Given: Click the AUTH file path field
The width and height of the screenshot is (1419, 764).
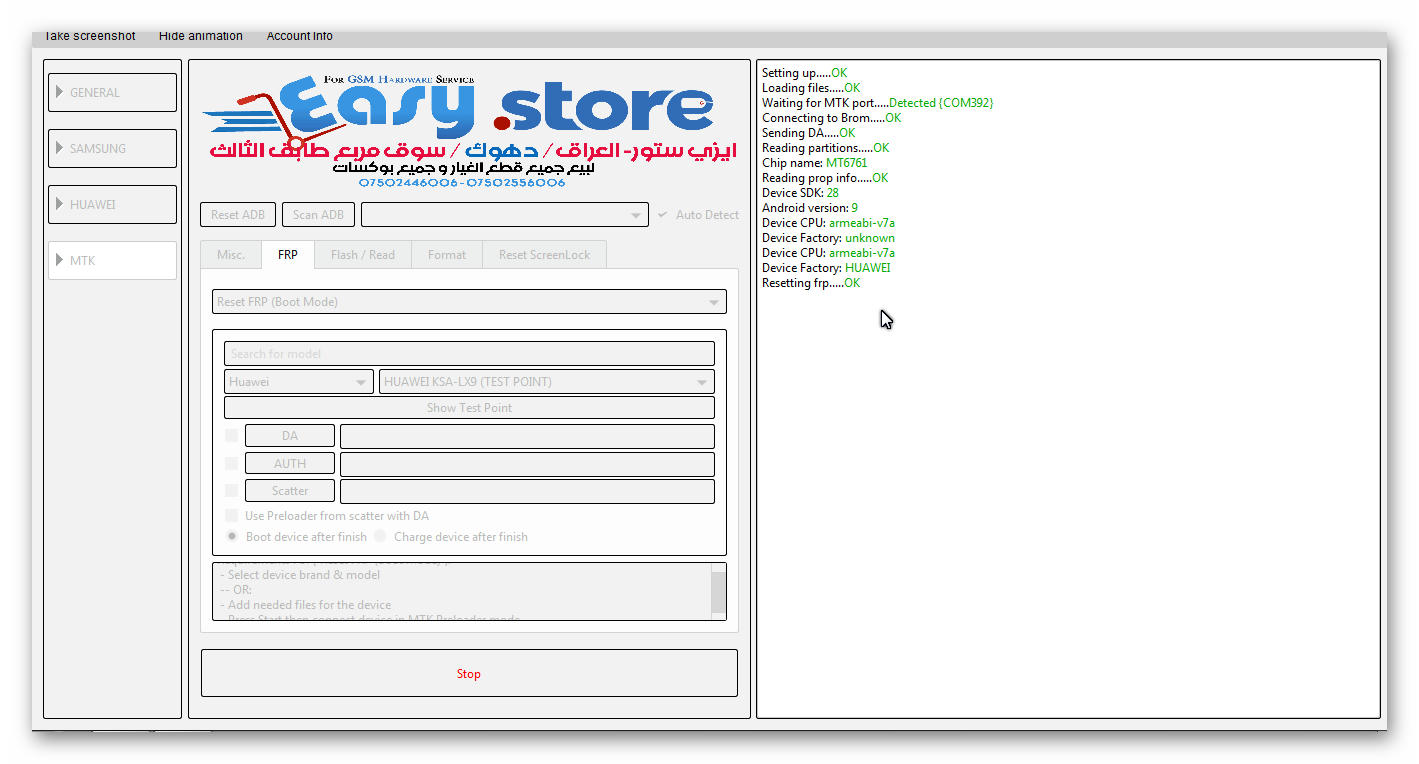Looking at the screenshot, I should 527,464.
